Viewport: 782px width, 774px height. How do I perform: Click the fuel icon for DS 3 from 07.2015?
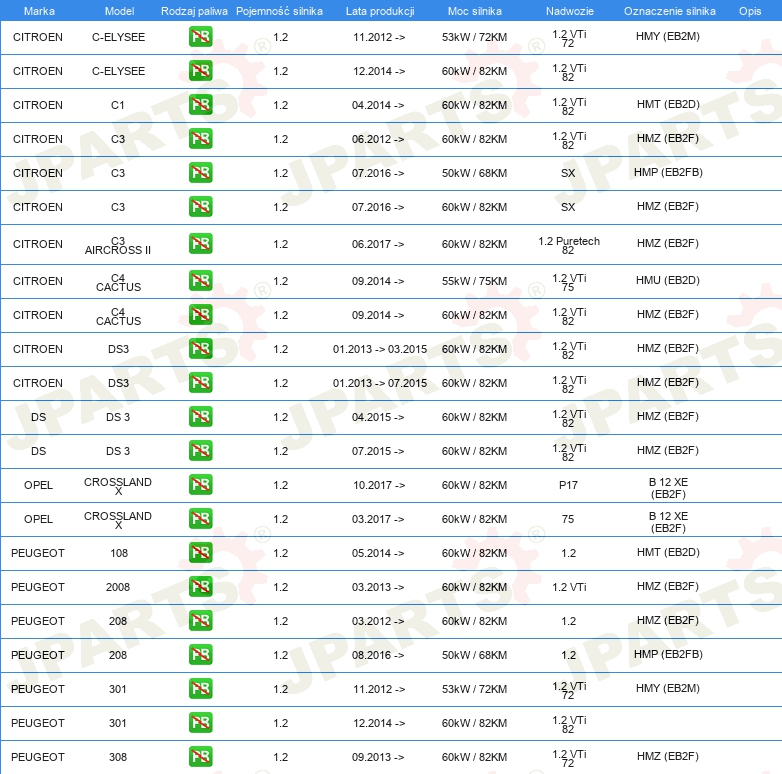coord(200,450)
